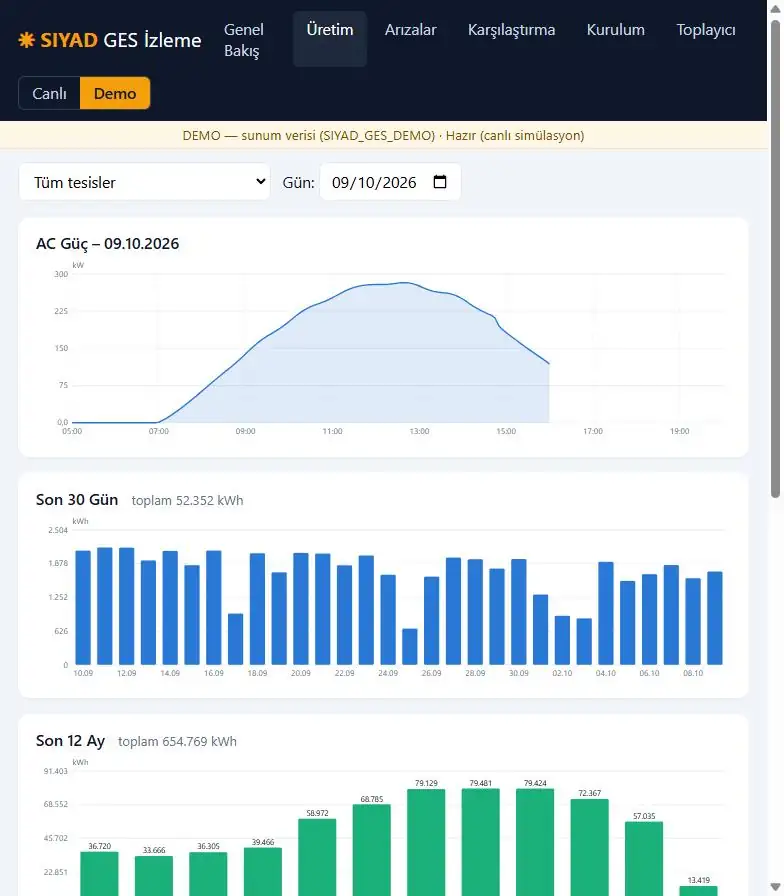
Task: Click the Son 30 Gün heading
Action: pyautogui.click(x=77, y=499)
